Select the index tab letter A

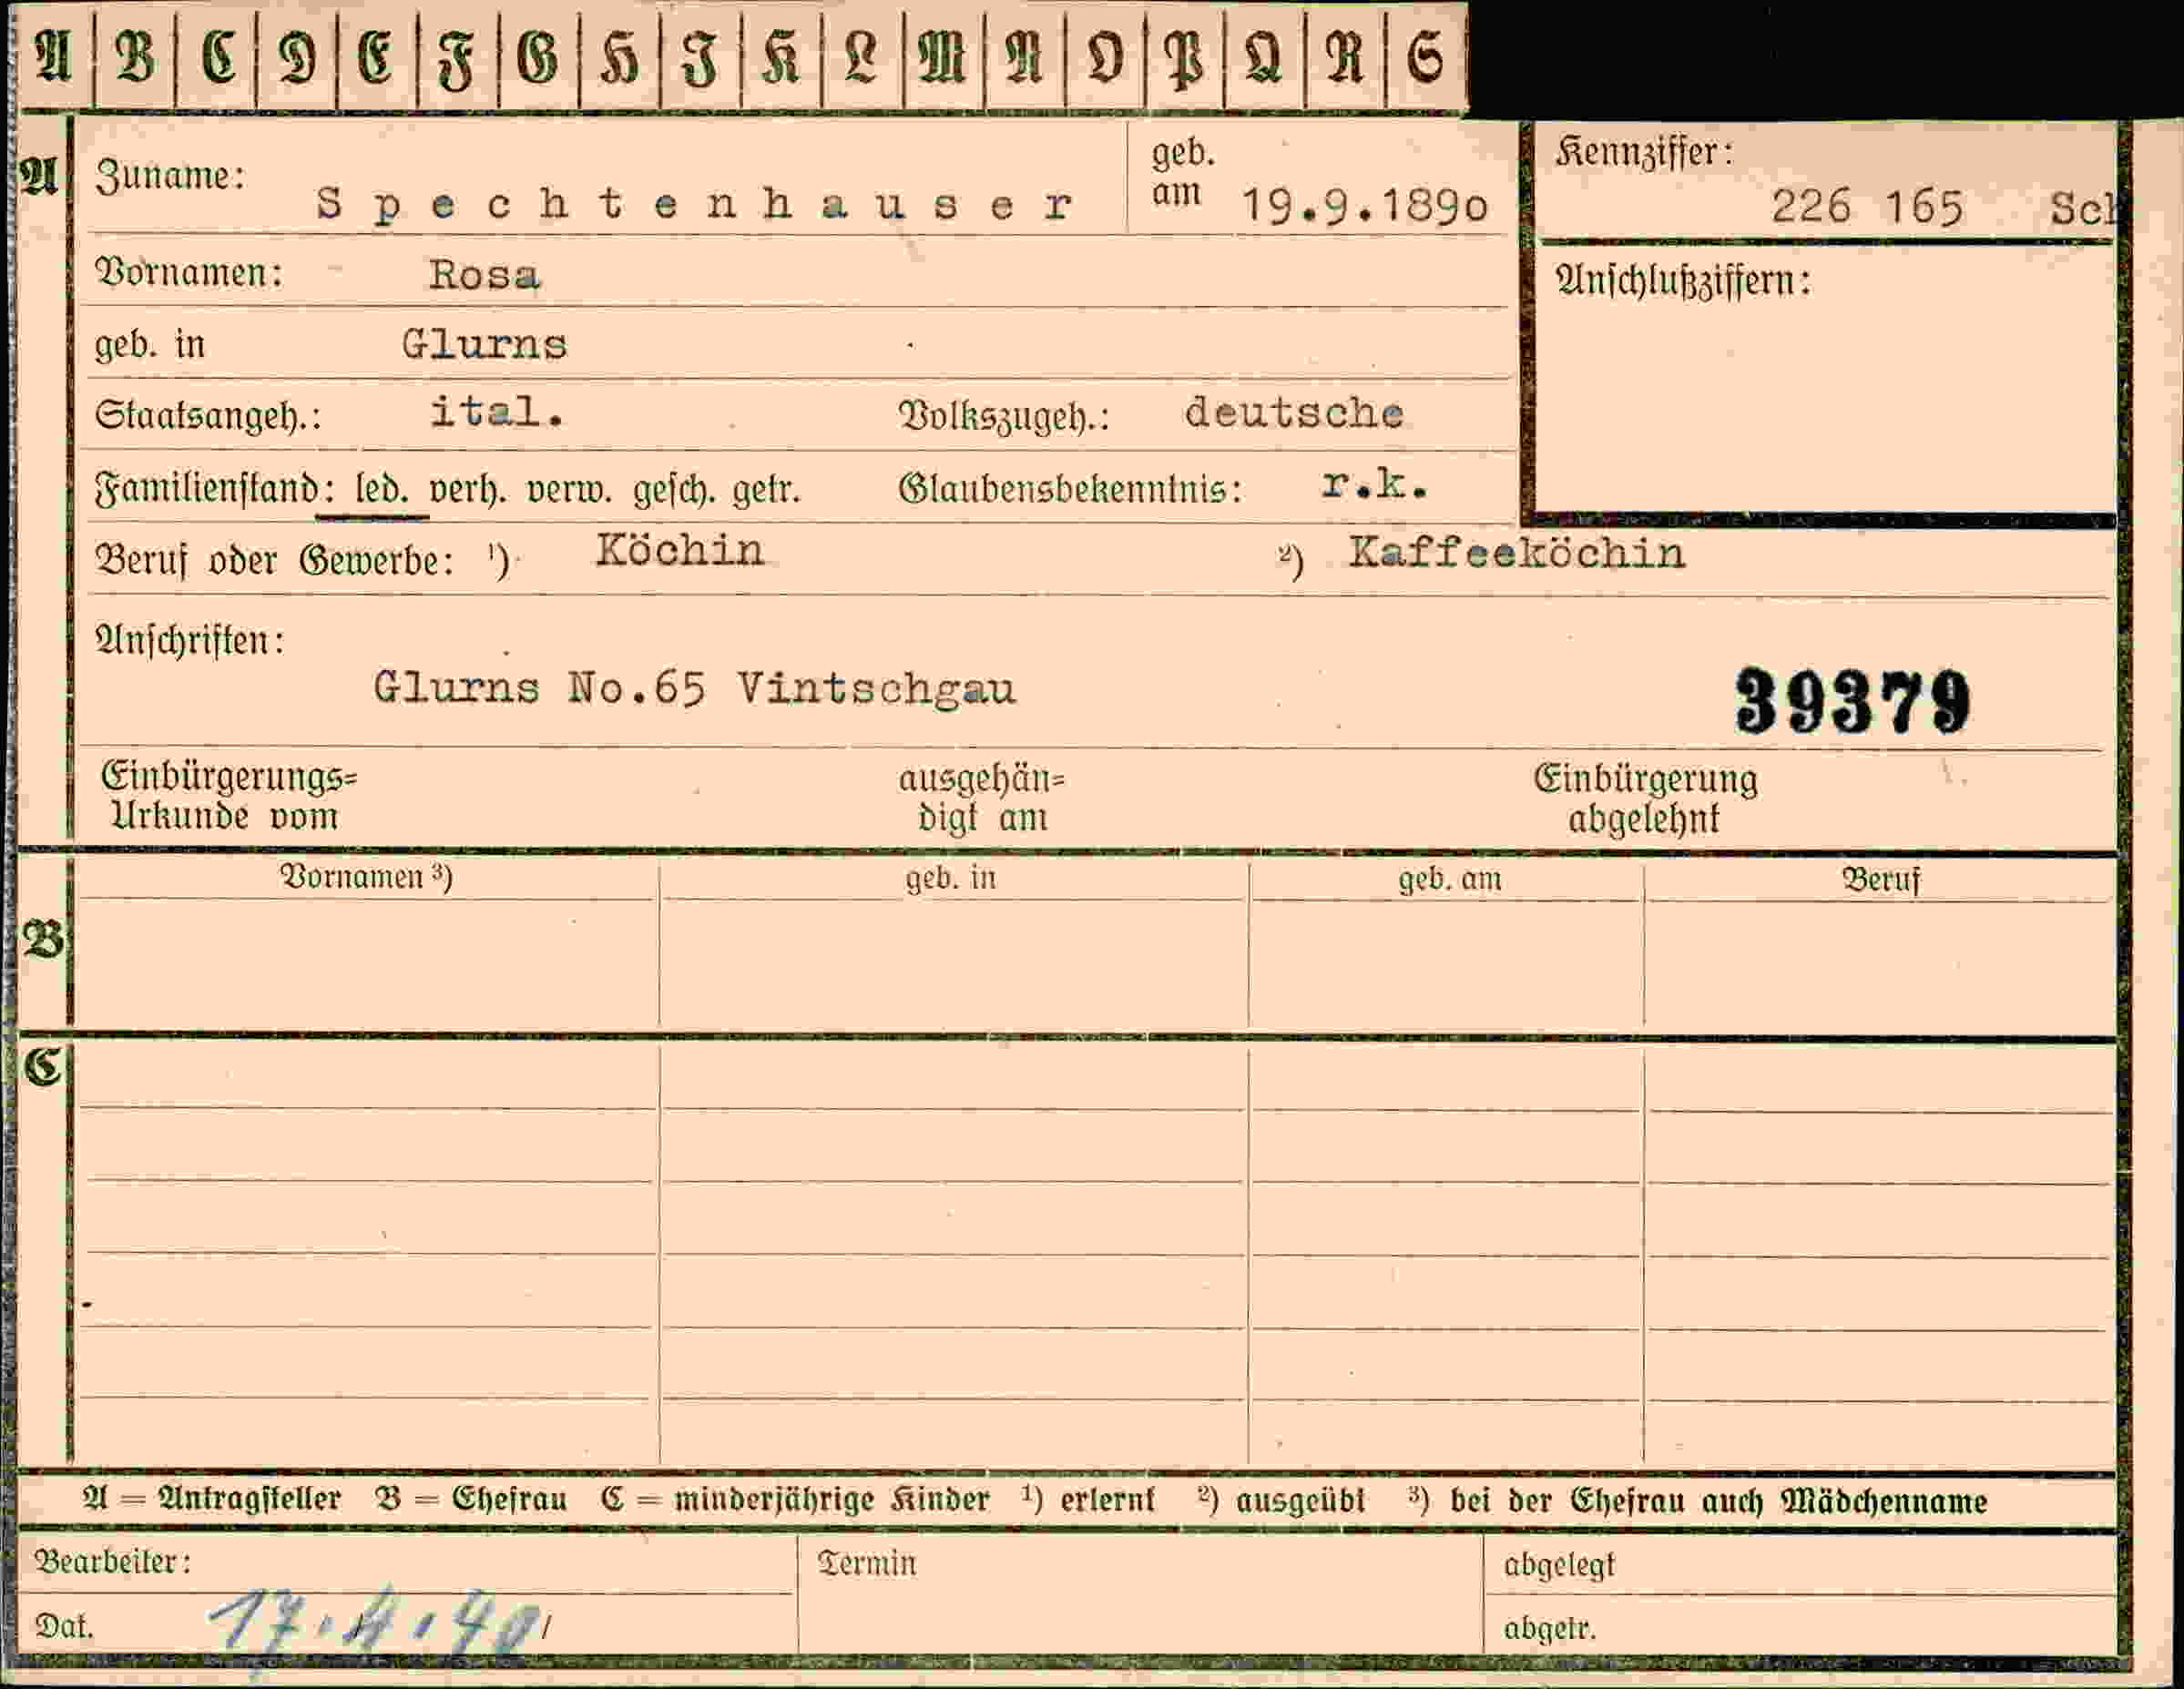point(54,57)
